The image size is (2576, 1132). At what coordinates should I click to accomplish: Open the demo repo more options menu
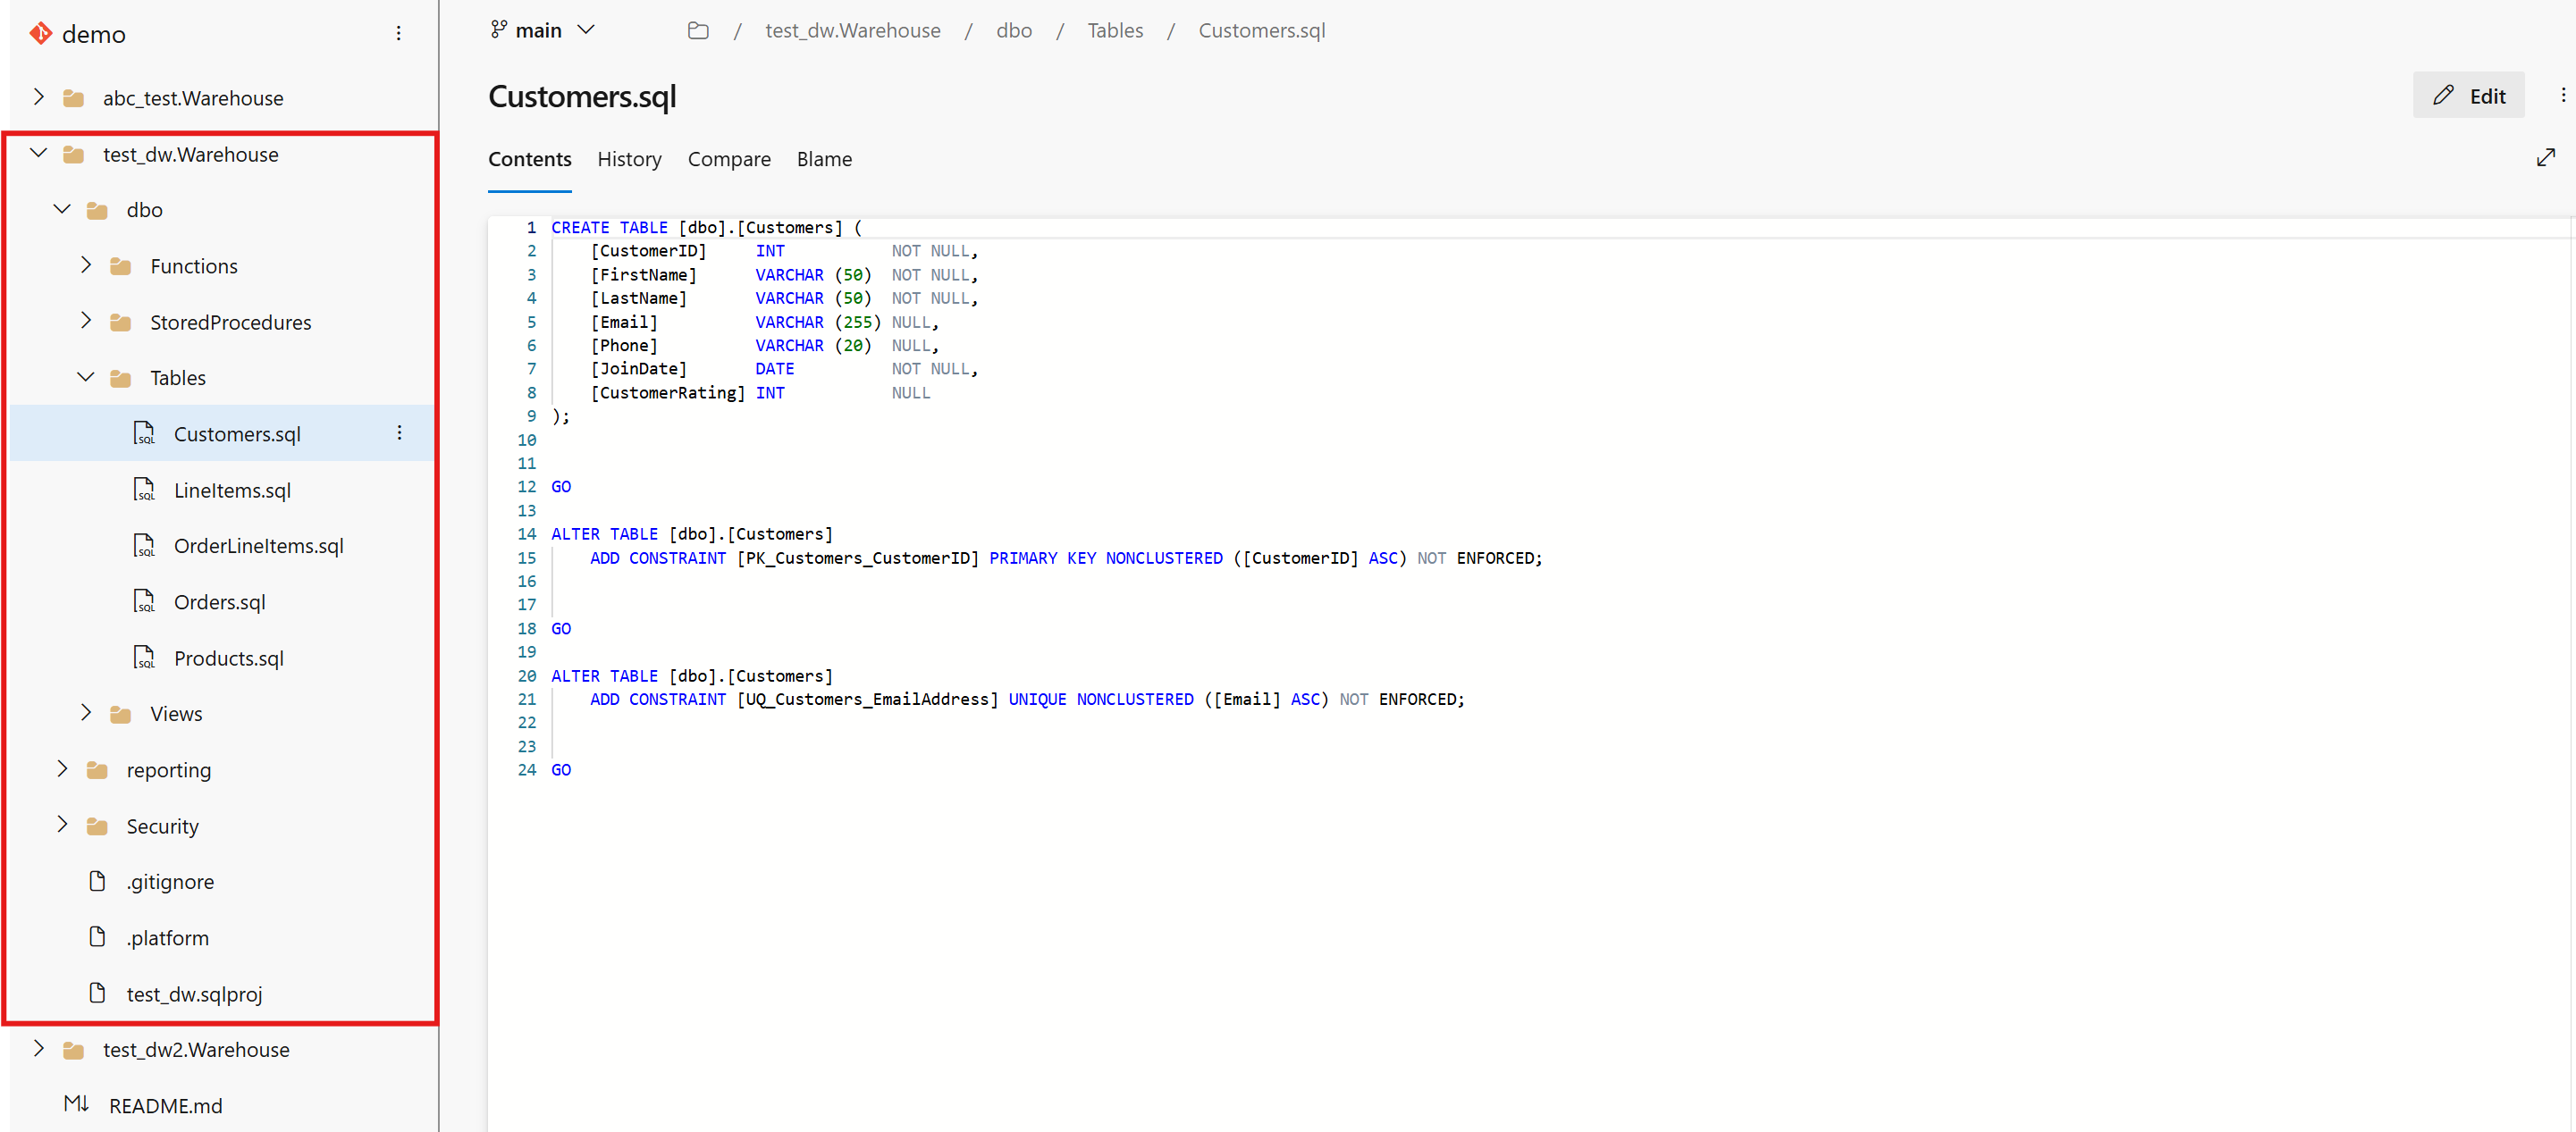(x=398, y=34)
